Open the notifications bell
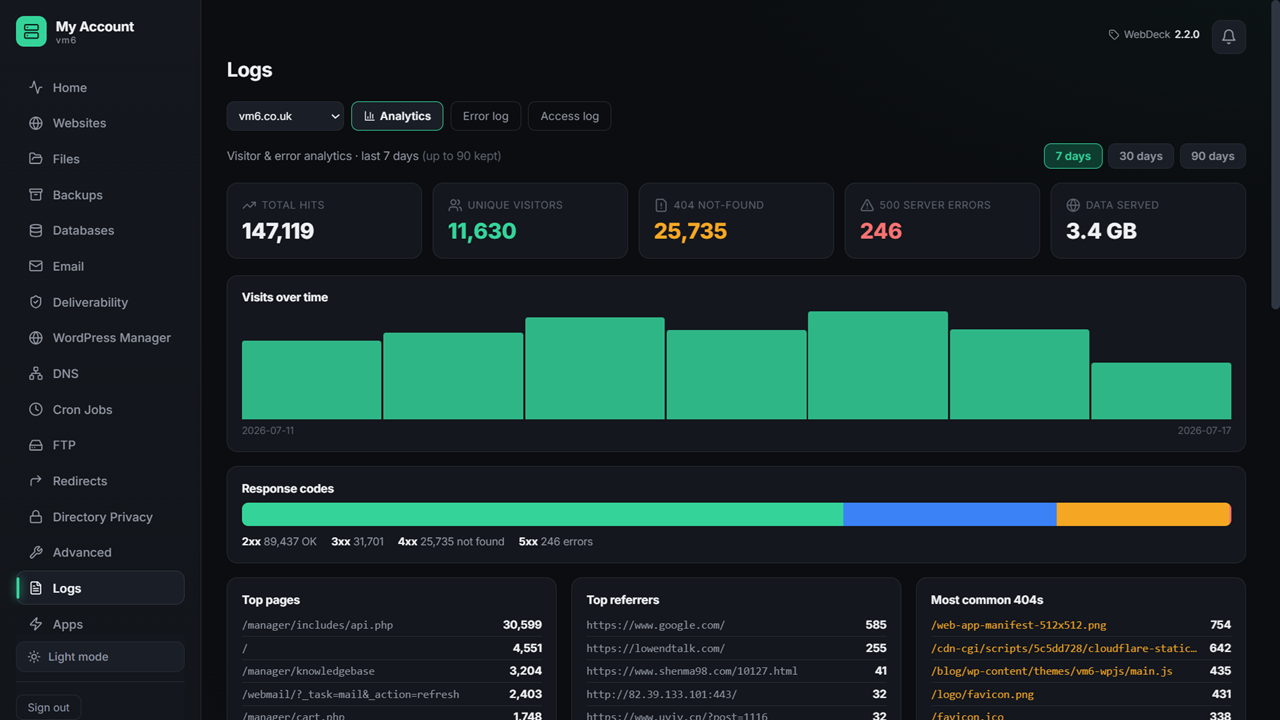Screen dimensions: 1280x720 [1228, 37]
